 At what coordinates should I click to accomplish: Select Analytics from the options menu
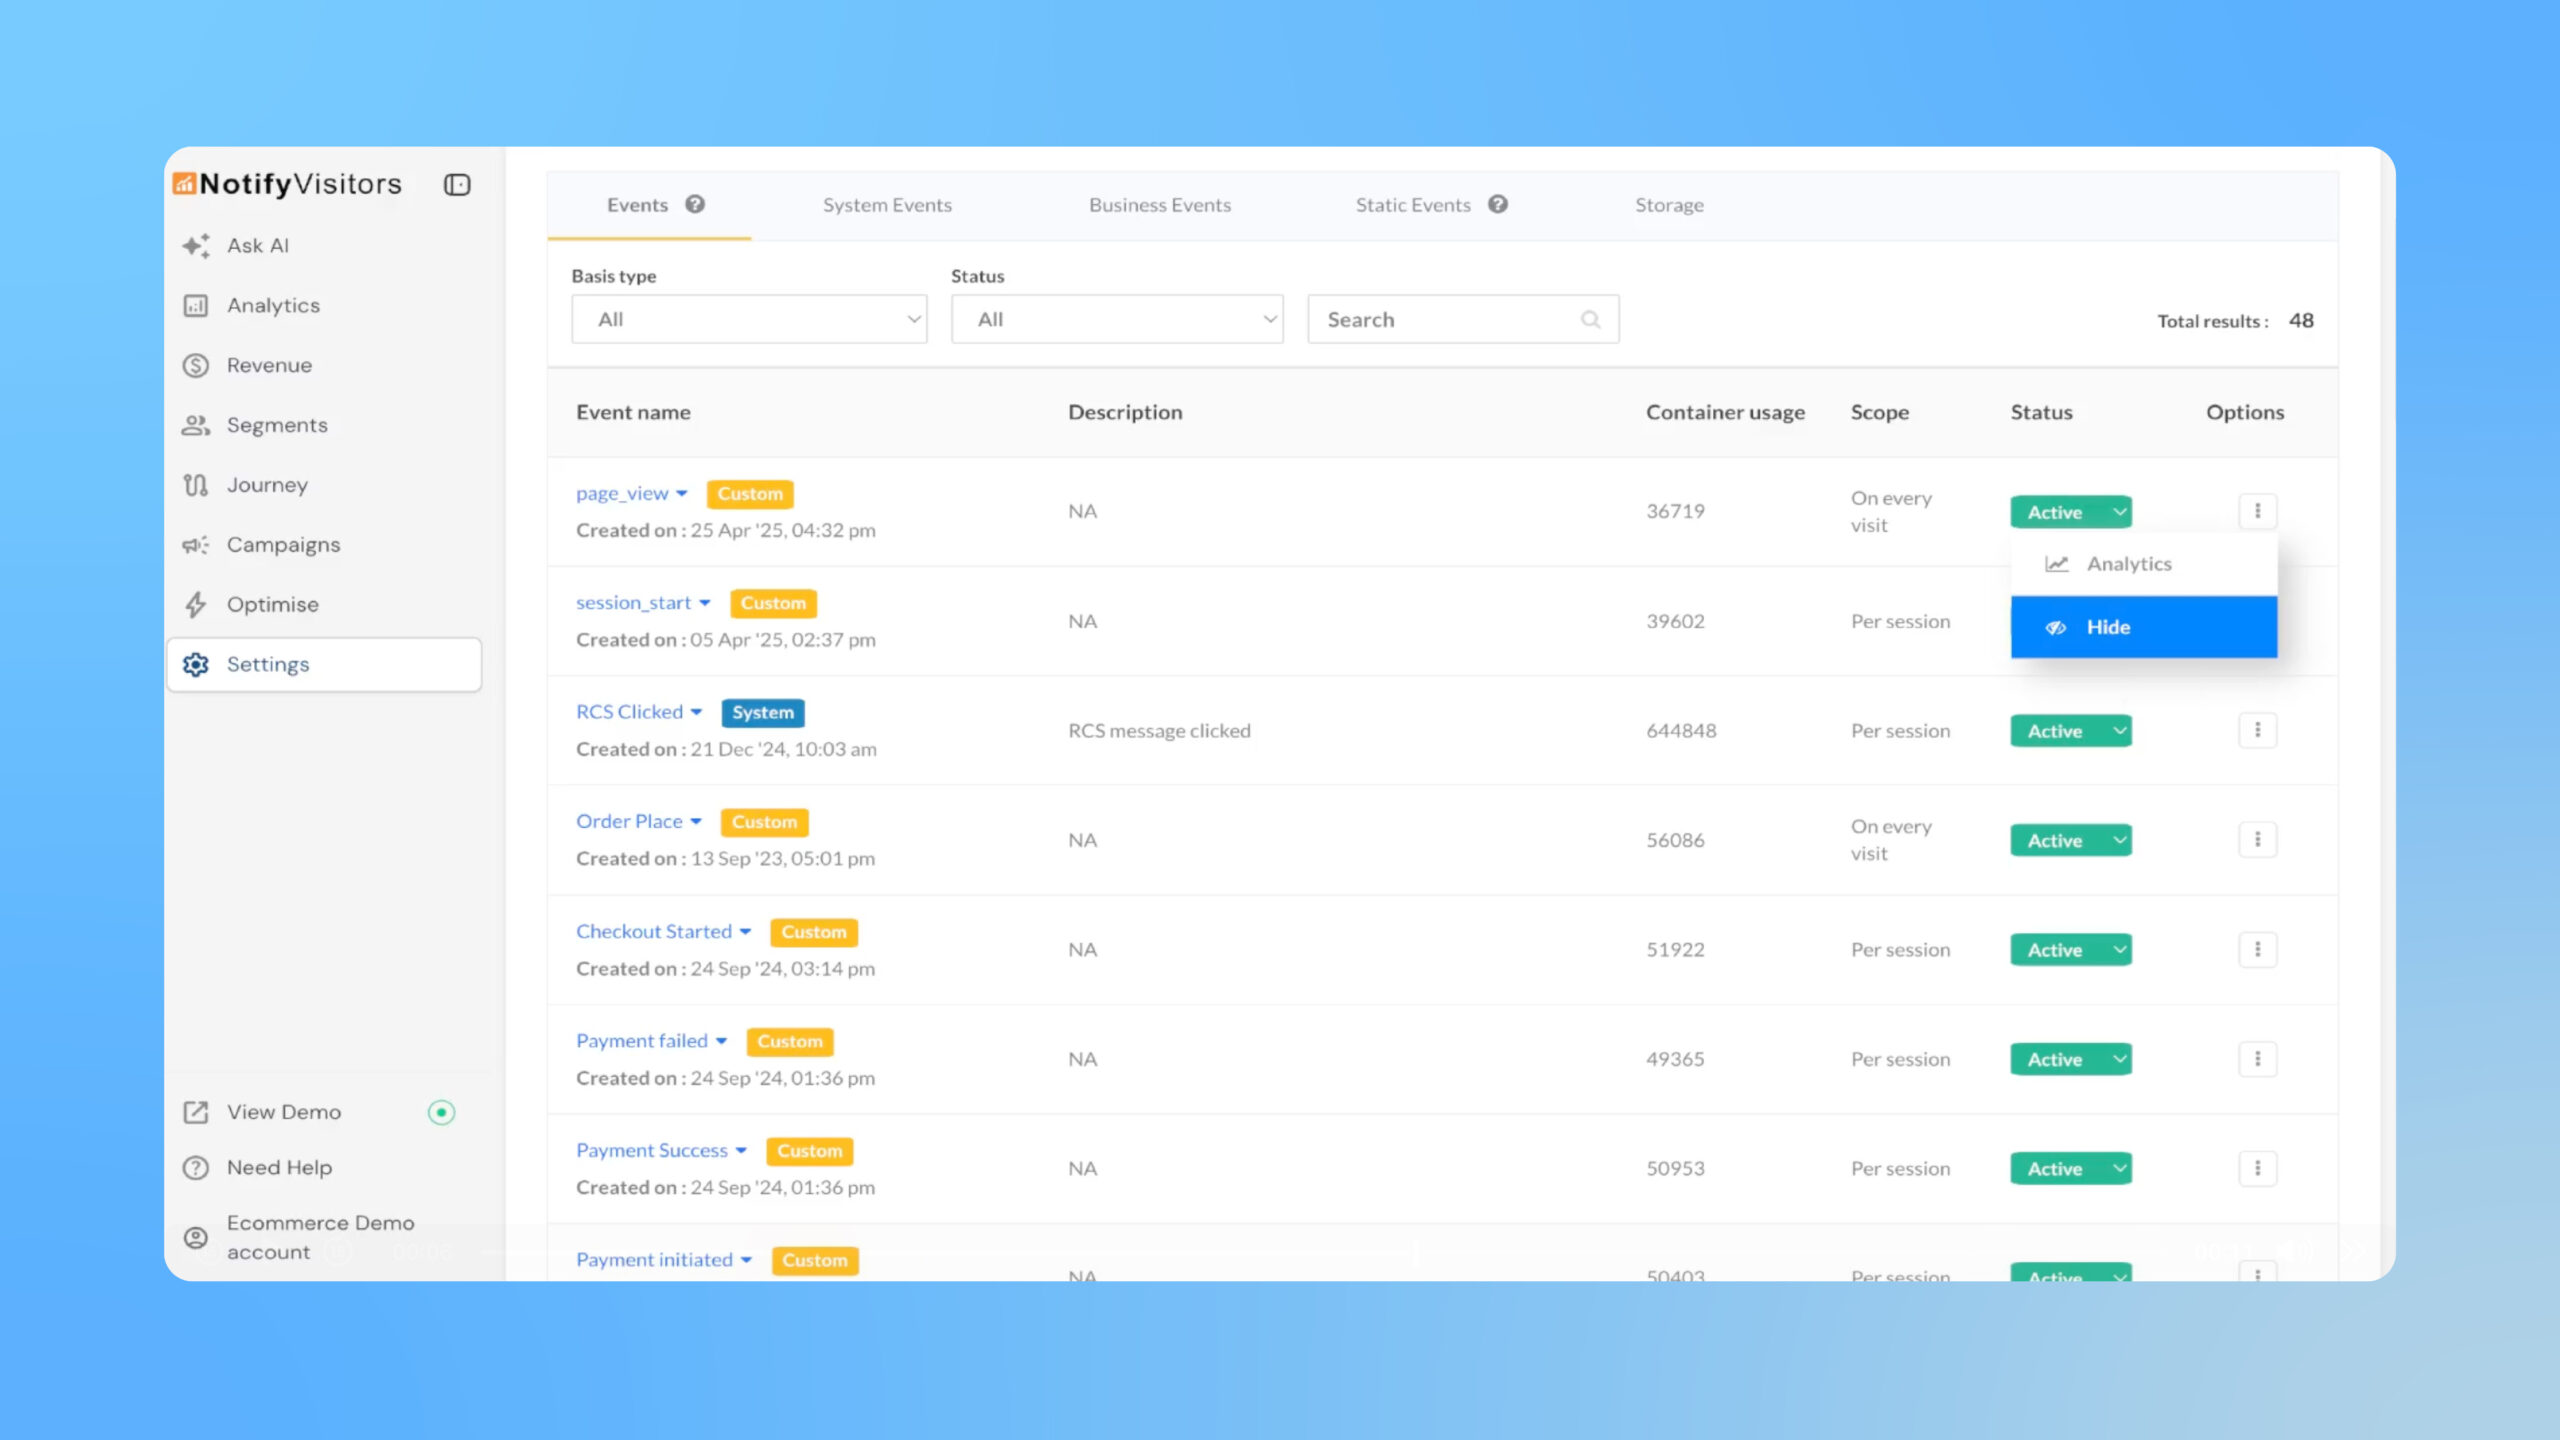(2128, 563)
